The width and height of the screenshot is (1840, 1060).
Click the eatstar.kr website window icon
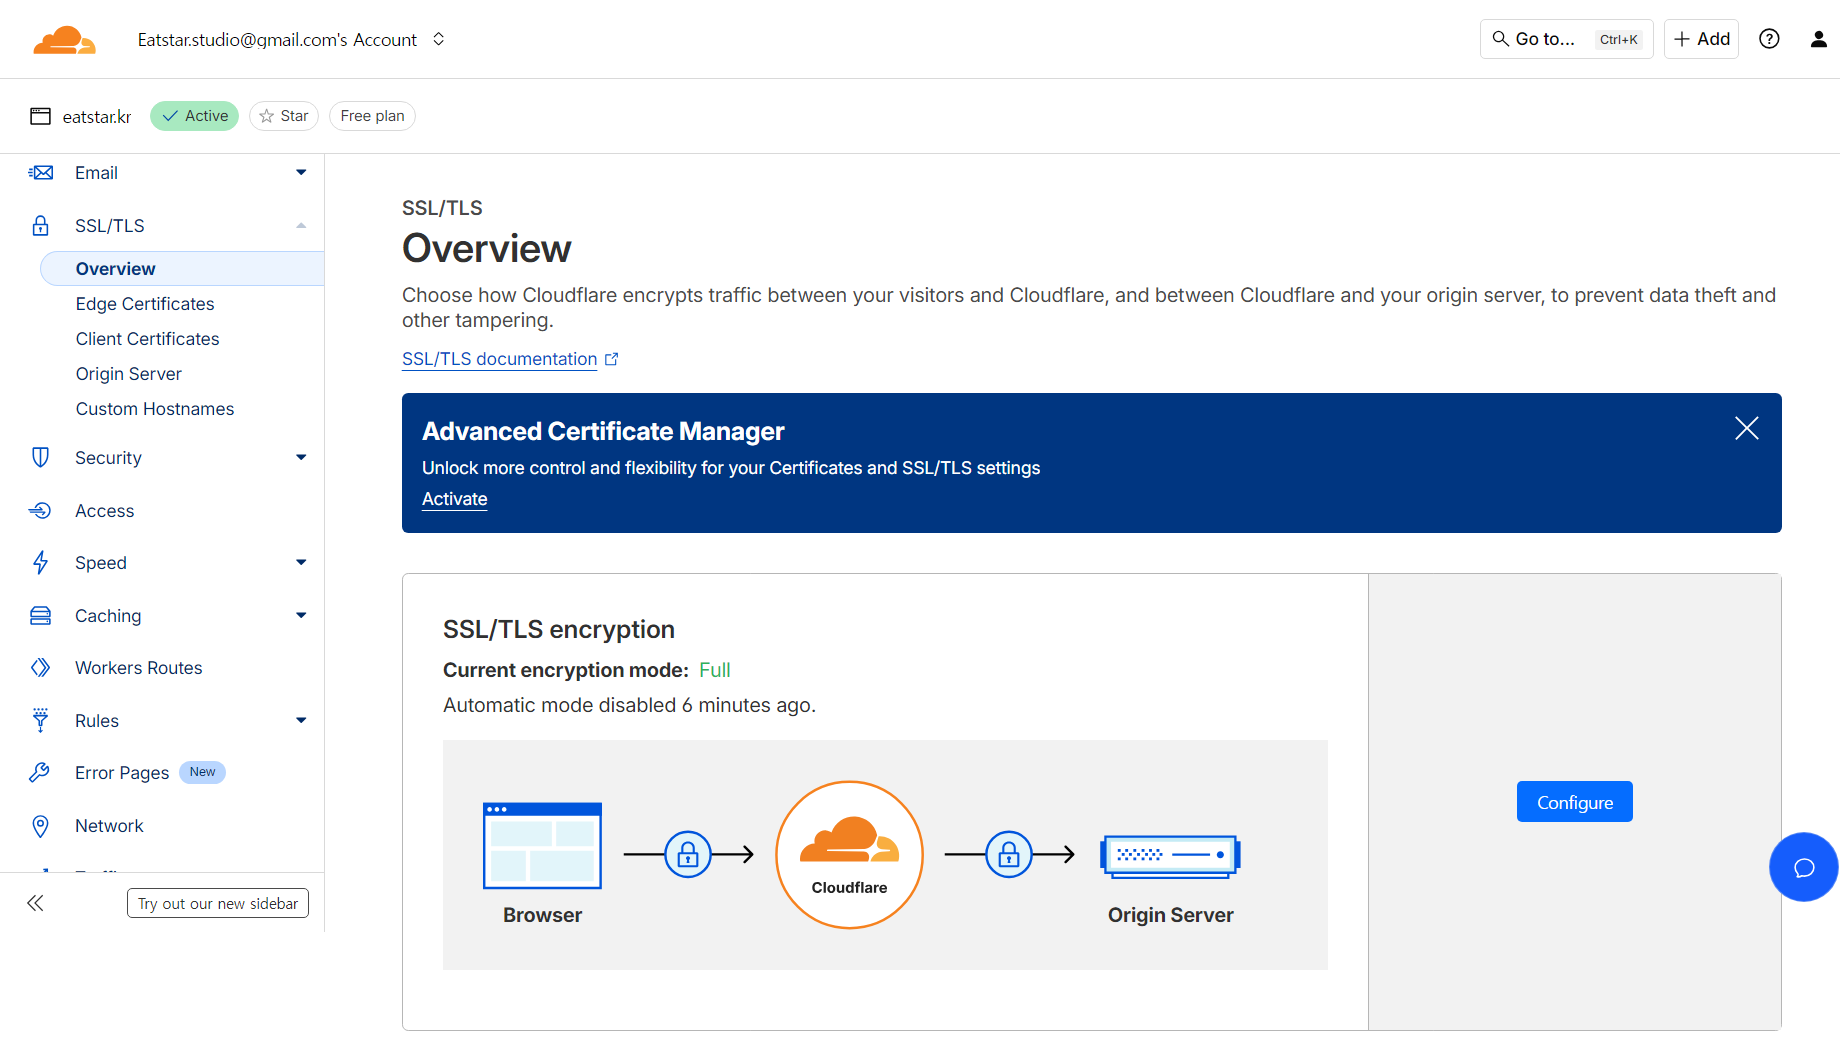pos(40,116)
